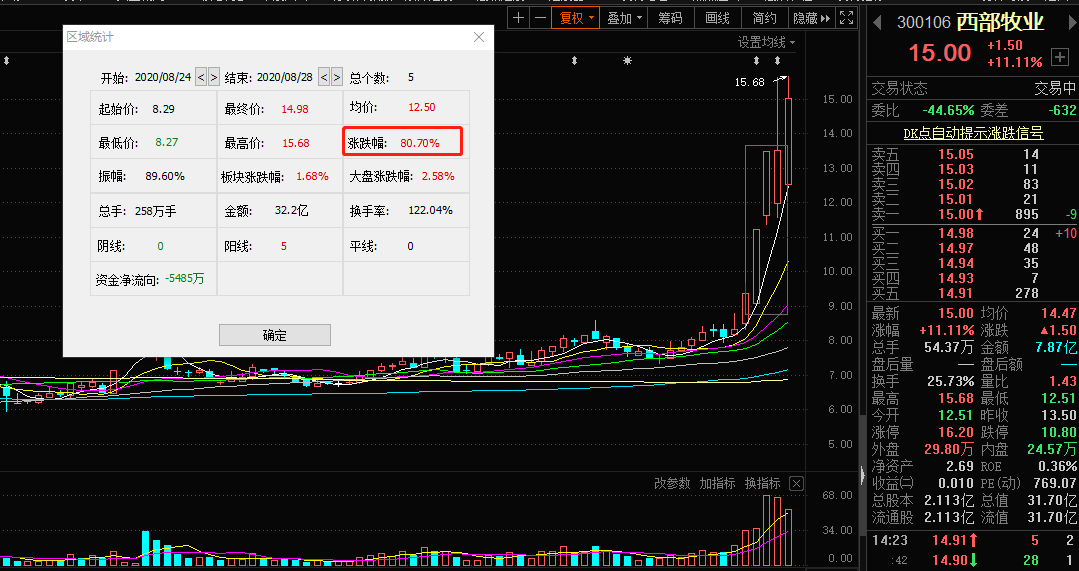Click the 卖五 15.05 order row

pos(973,154)
